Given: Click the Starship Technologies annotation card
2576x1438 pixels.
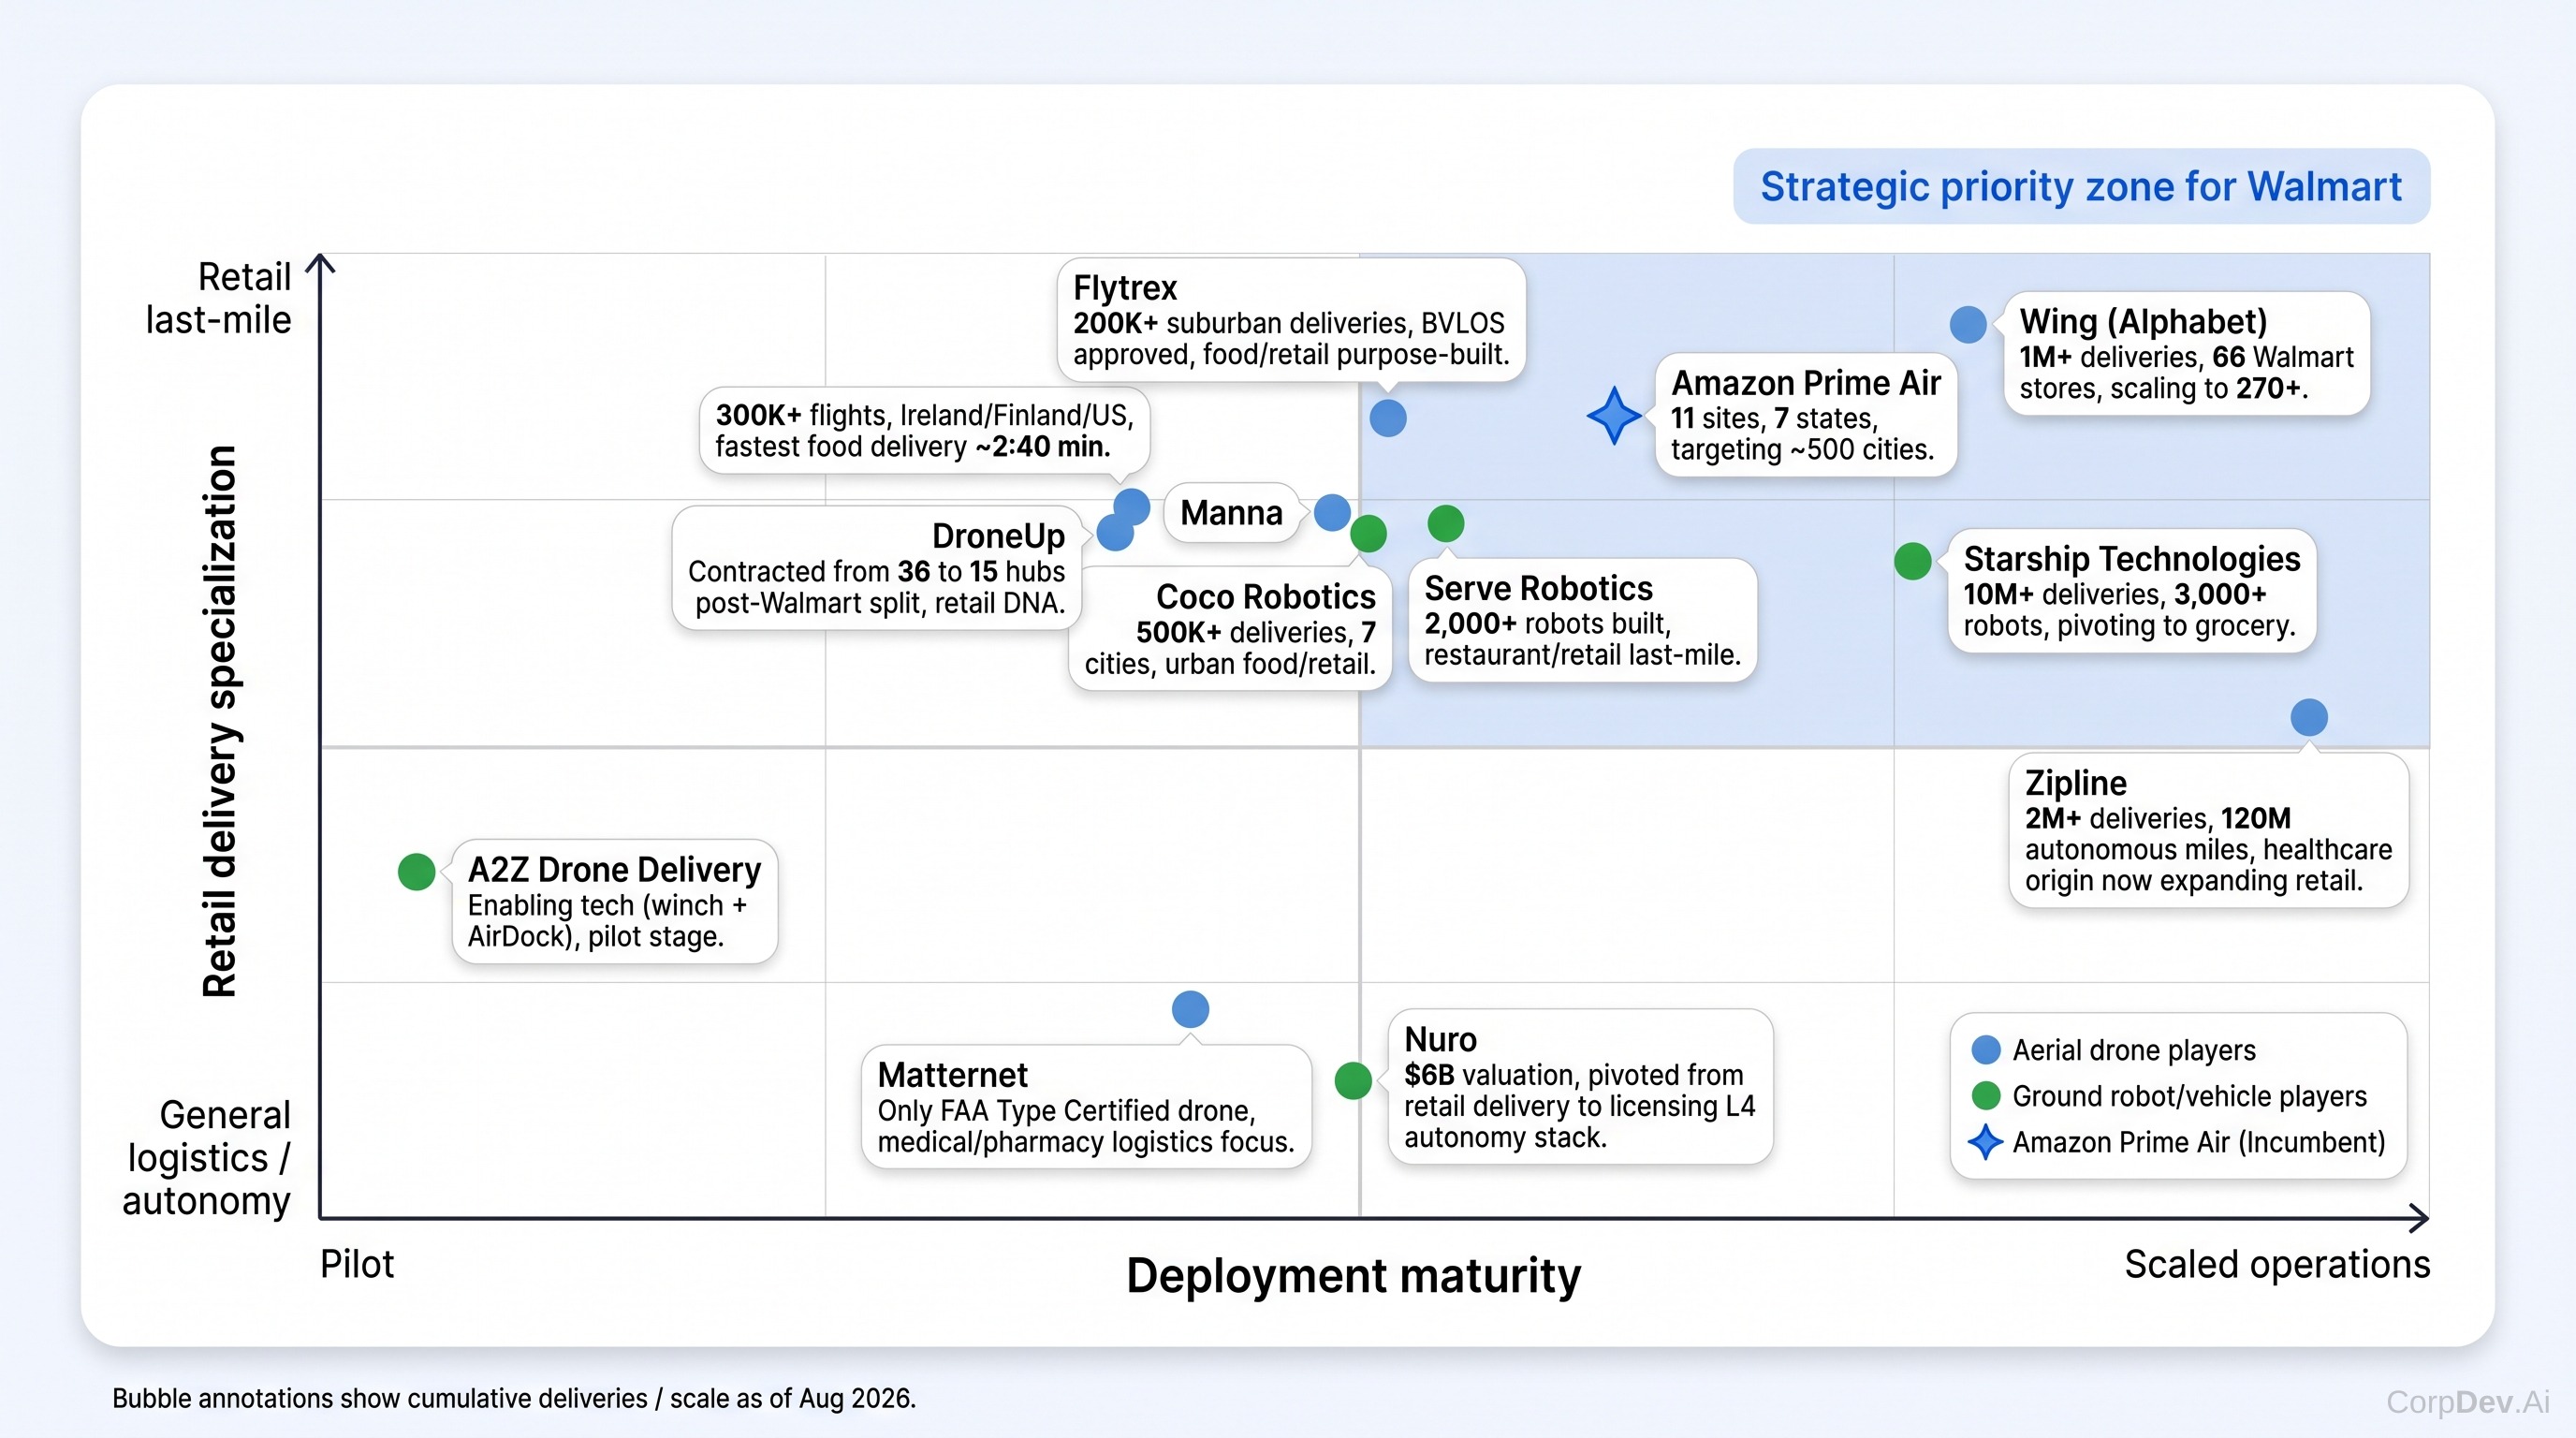Looking at the screenshot, I should click(2131, 591).
